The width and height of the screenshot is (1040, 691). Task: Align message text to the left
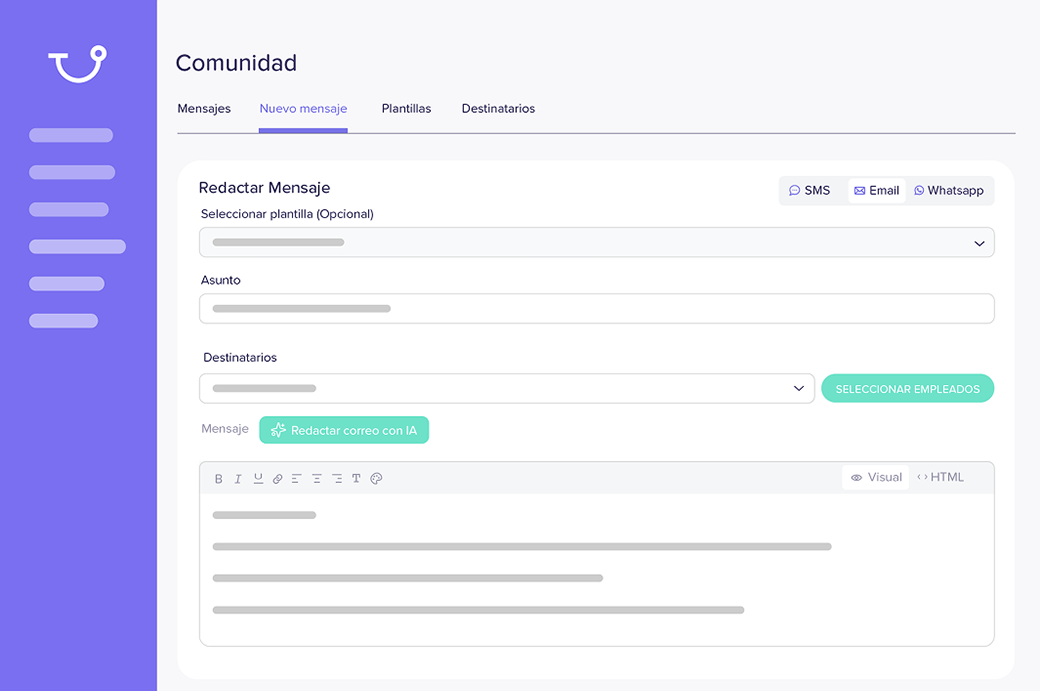[x=297, y=479]
